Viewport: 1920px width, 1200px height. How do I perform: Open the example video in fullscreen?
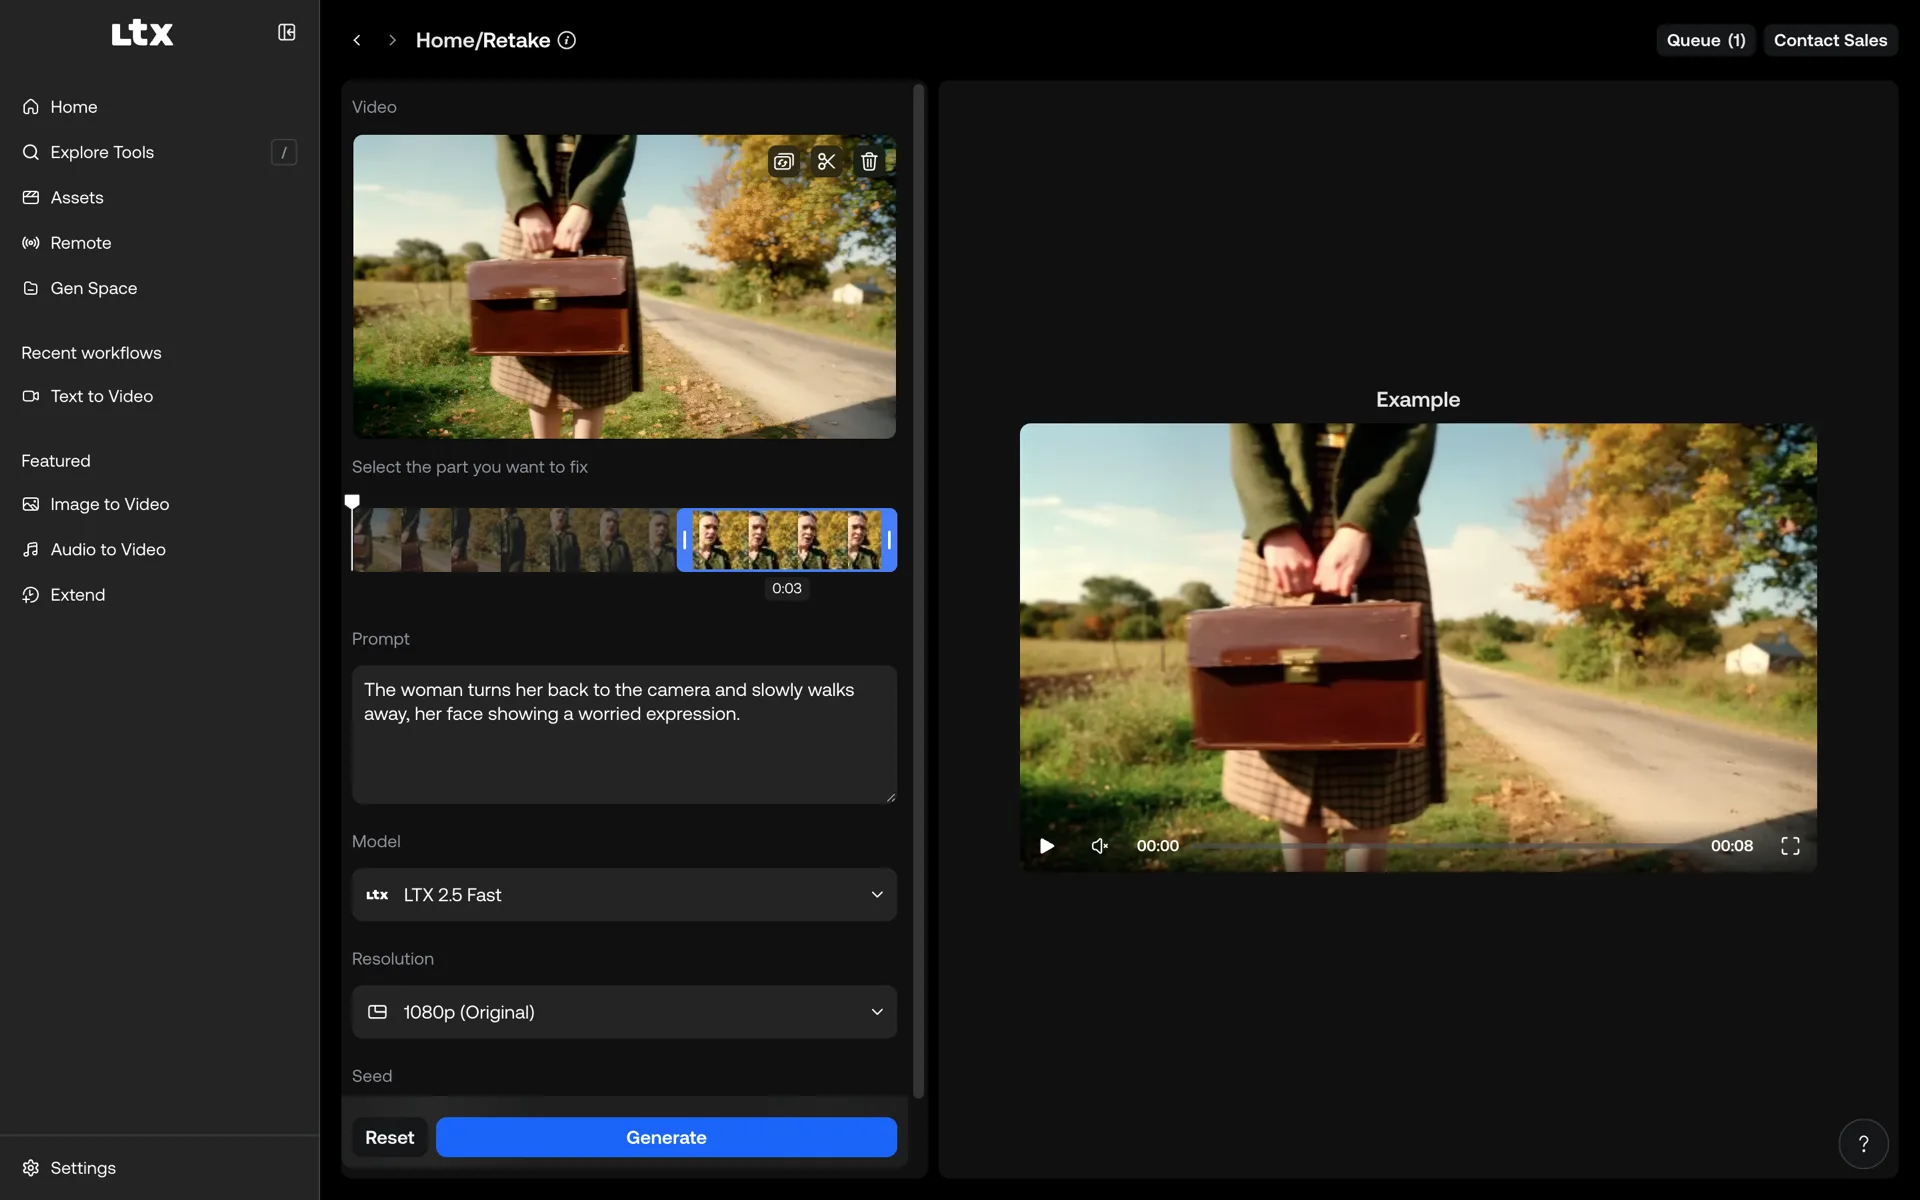pyautogui.click(x=1790, y=846)
